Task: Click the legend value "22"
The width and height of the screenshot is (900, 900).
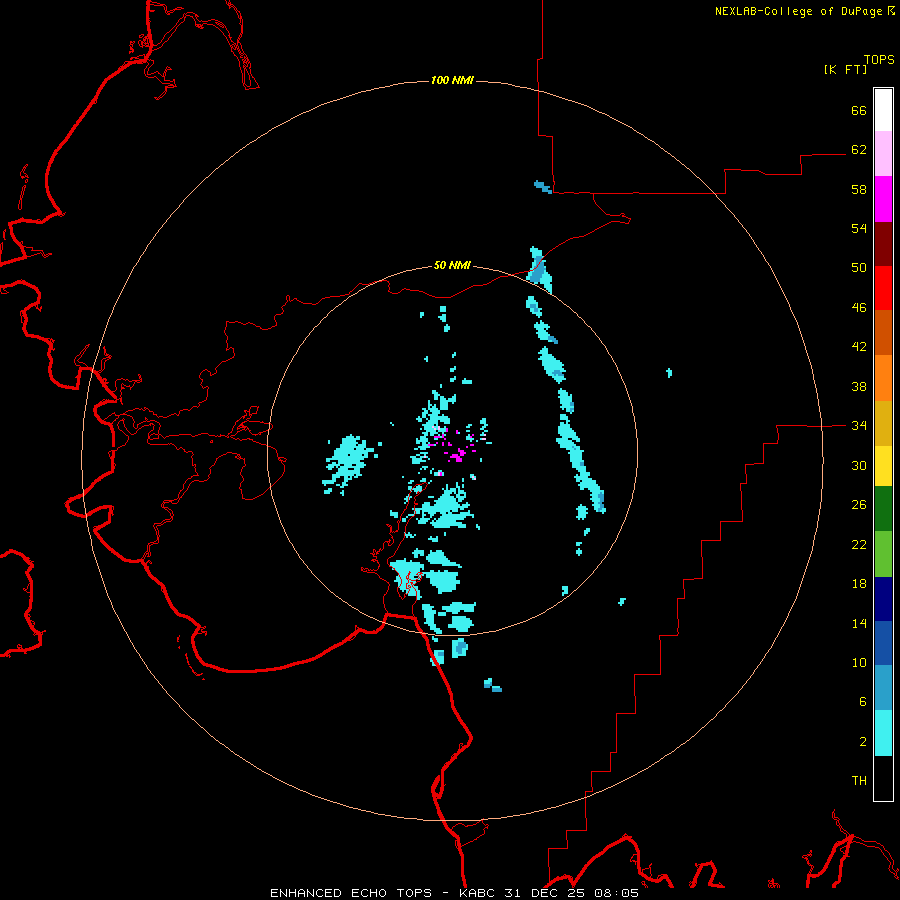Action: tap(859, 544)
